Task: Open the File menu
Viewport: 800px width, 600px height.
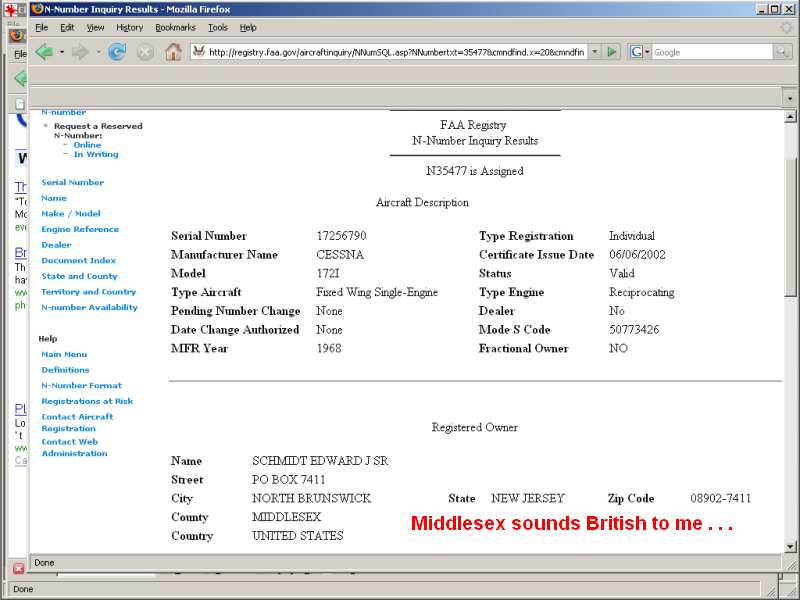Action: 41,28
